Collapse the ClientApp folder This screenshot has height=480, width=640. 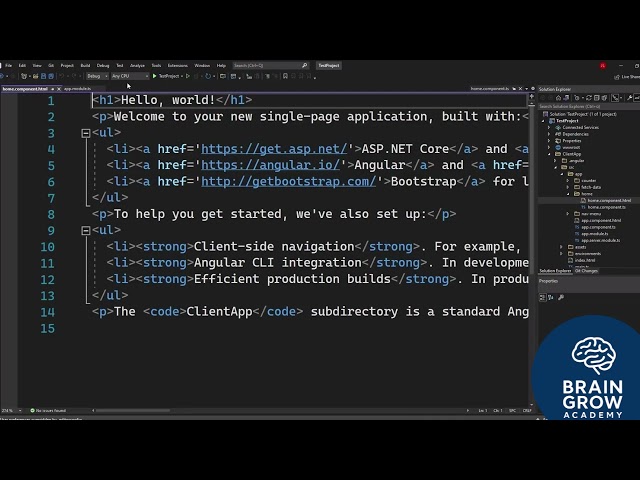pyautogui.click(x=550, y=154)
